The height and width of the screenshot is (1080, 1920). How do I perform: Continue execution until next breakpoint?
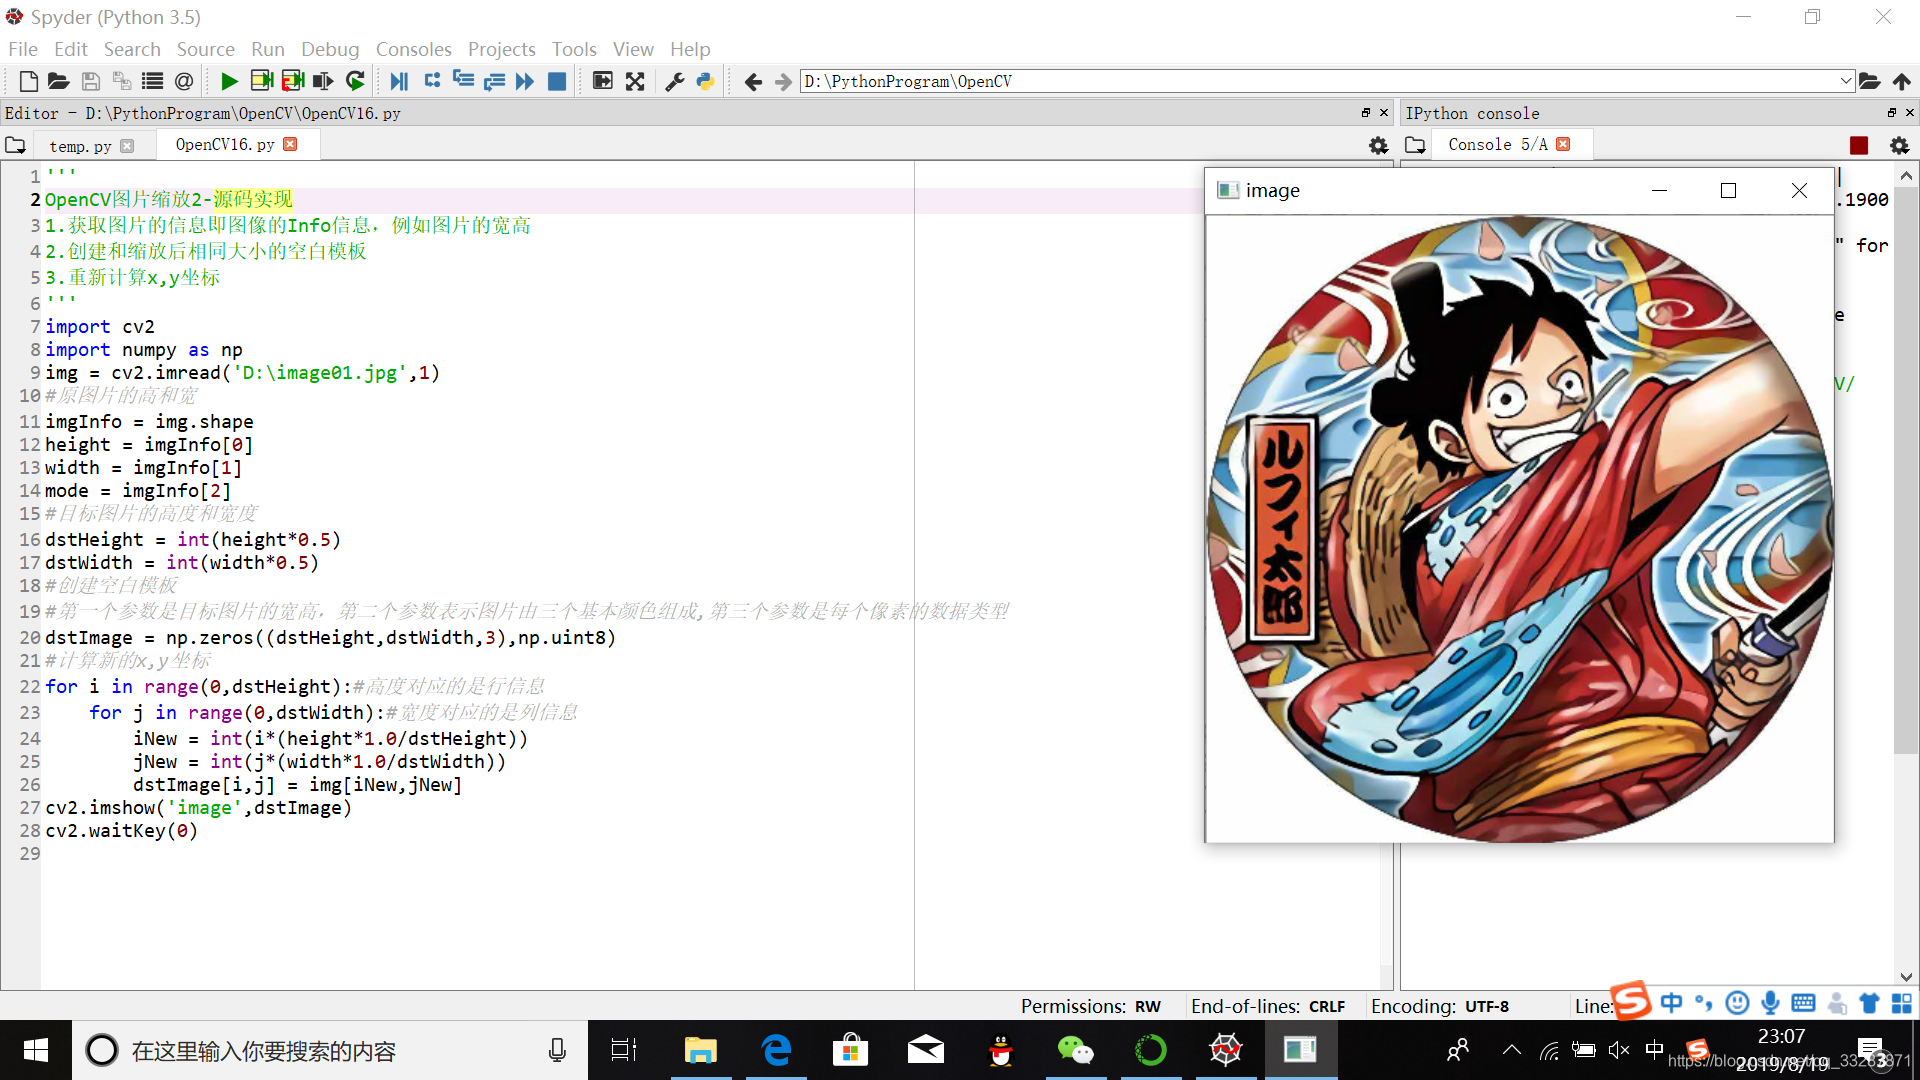click(x=525, y=81)
